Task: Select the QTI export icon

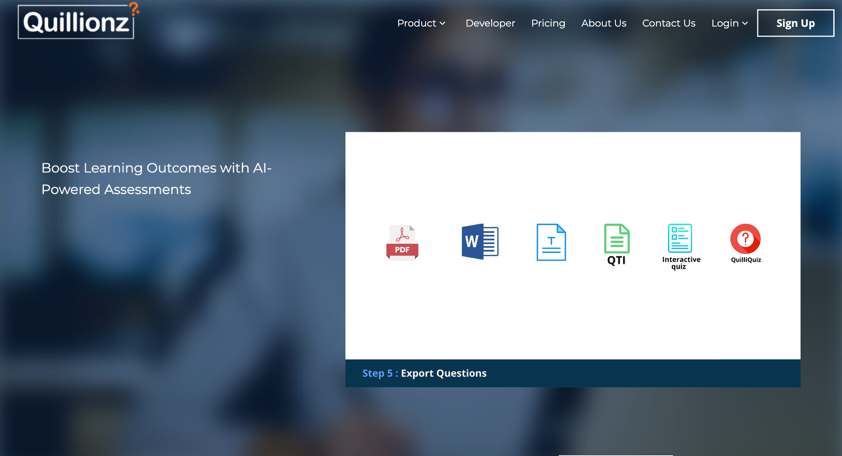Action: coord(616,244)
